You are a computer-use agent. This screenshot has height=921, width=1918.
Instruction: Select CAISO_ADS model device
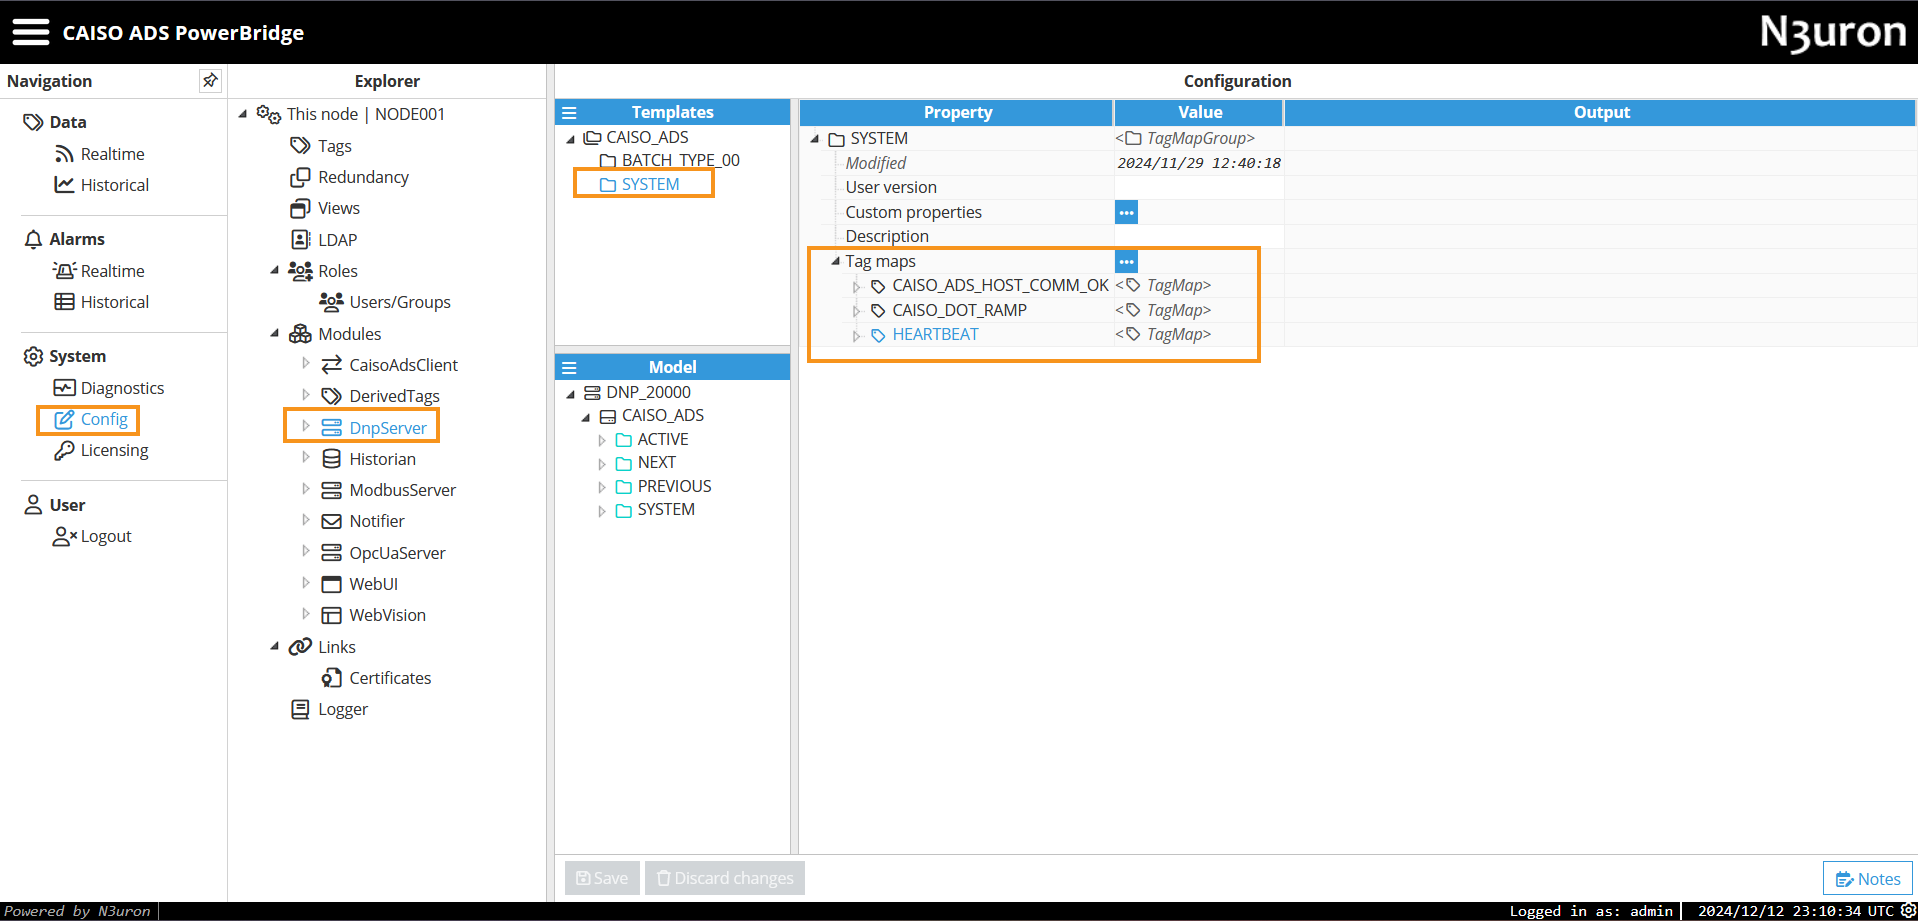662,415
